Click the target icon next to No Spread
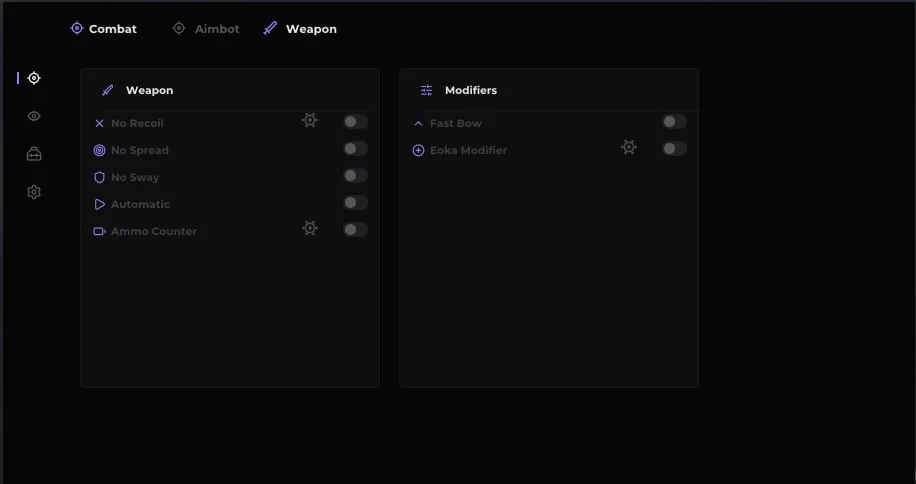The height and width of the screenshot is (484, 916). pyautogui.click(x=99, y=151)
